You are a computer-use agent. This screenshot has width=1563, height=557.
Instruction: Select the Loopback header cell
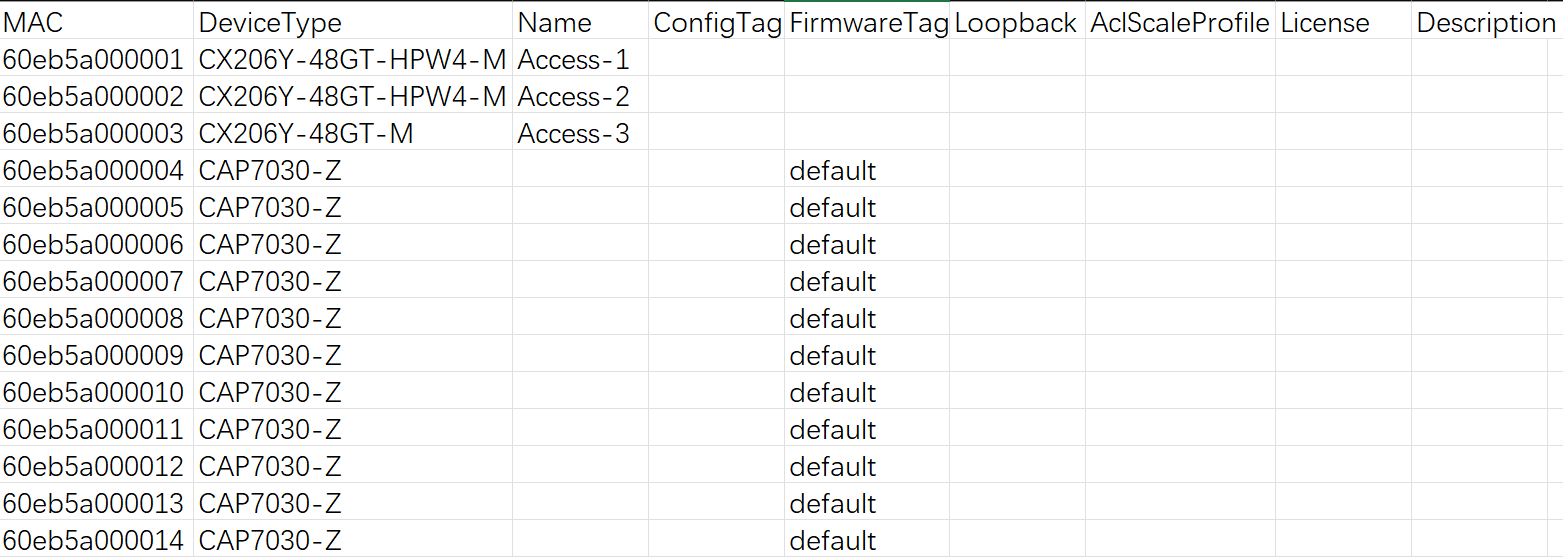point(1018,21)
